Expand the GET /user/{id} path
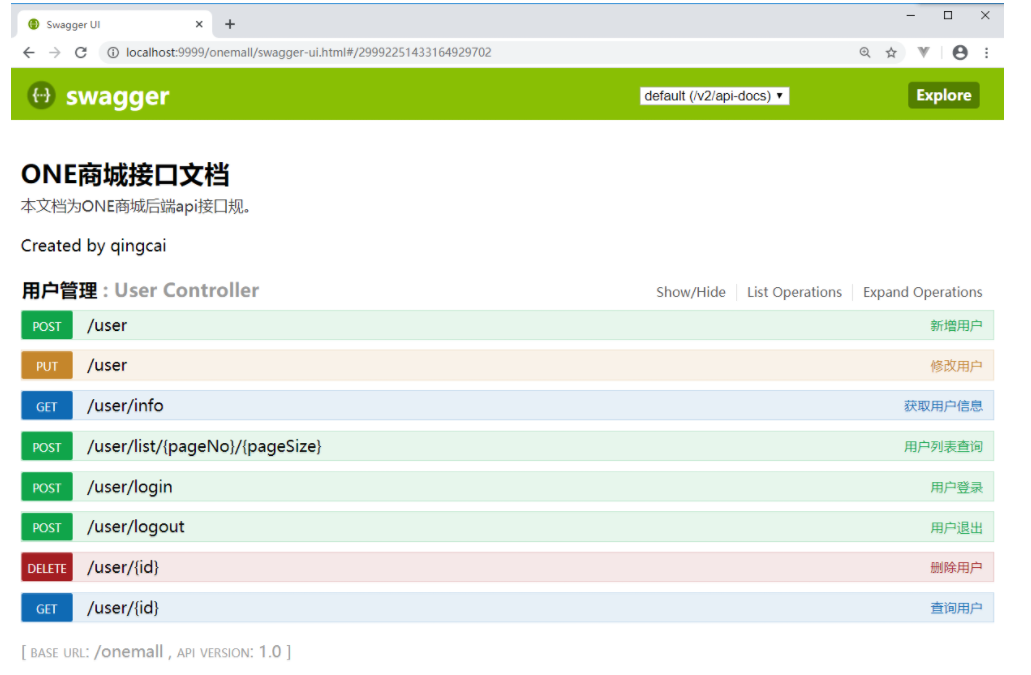 click(123, 608)
